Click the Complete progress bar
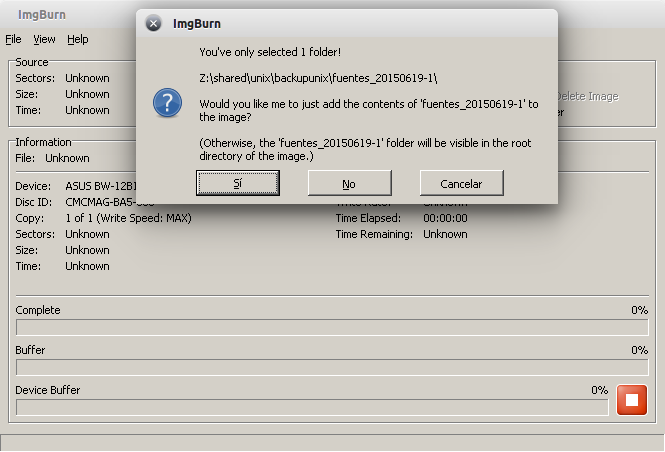The width and height of the screenshot is (665, 452). (332, 327)
